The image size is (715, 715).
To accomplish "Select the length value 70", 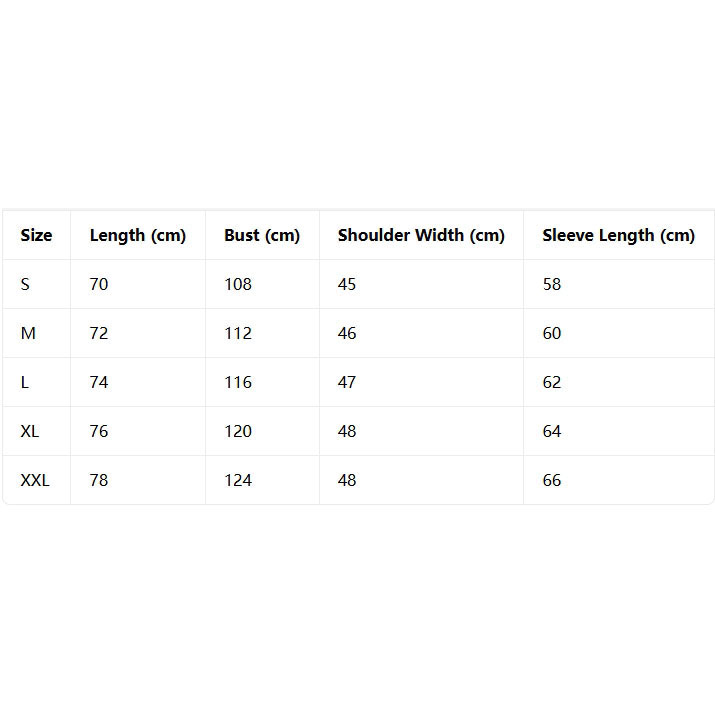I will 99,285.
